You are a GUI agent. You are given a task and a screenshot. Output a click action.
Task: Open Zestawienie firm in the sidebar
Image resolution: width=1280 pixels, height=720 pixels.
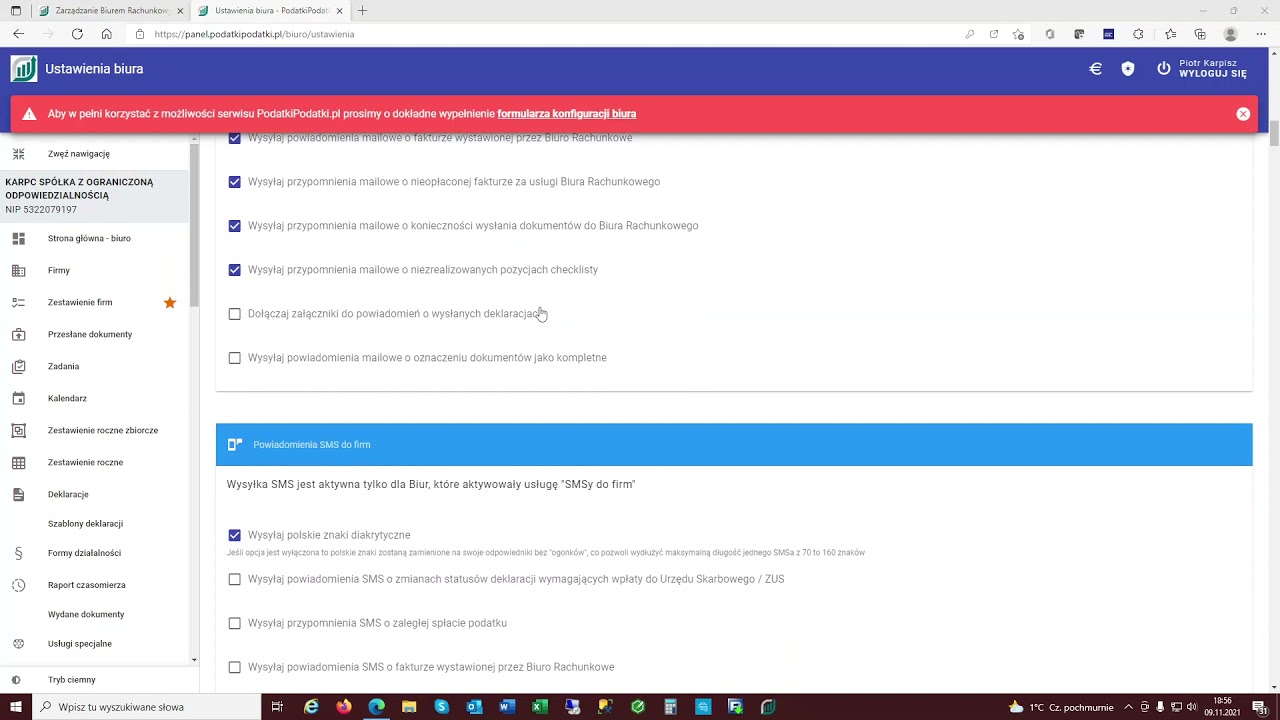point(80,302)
